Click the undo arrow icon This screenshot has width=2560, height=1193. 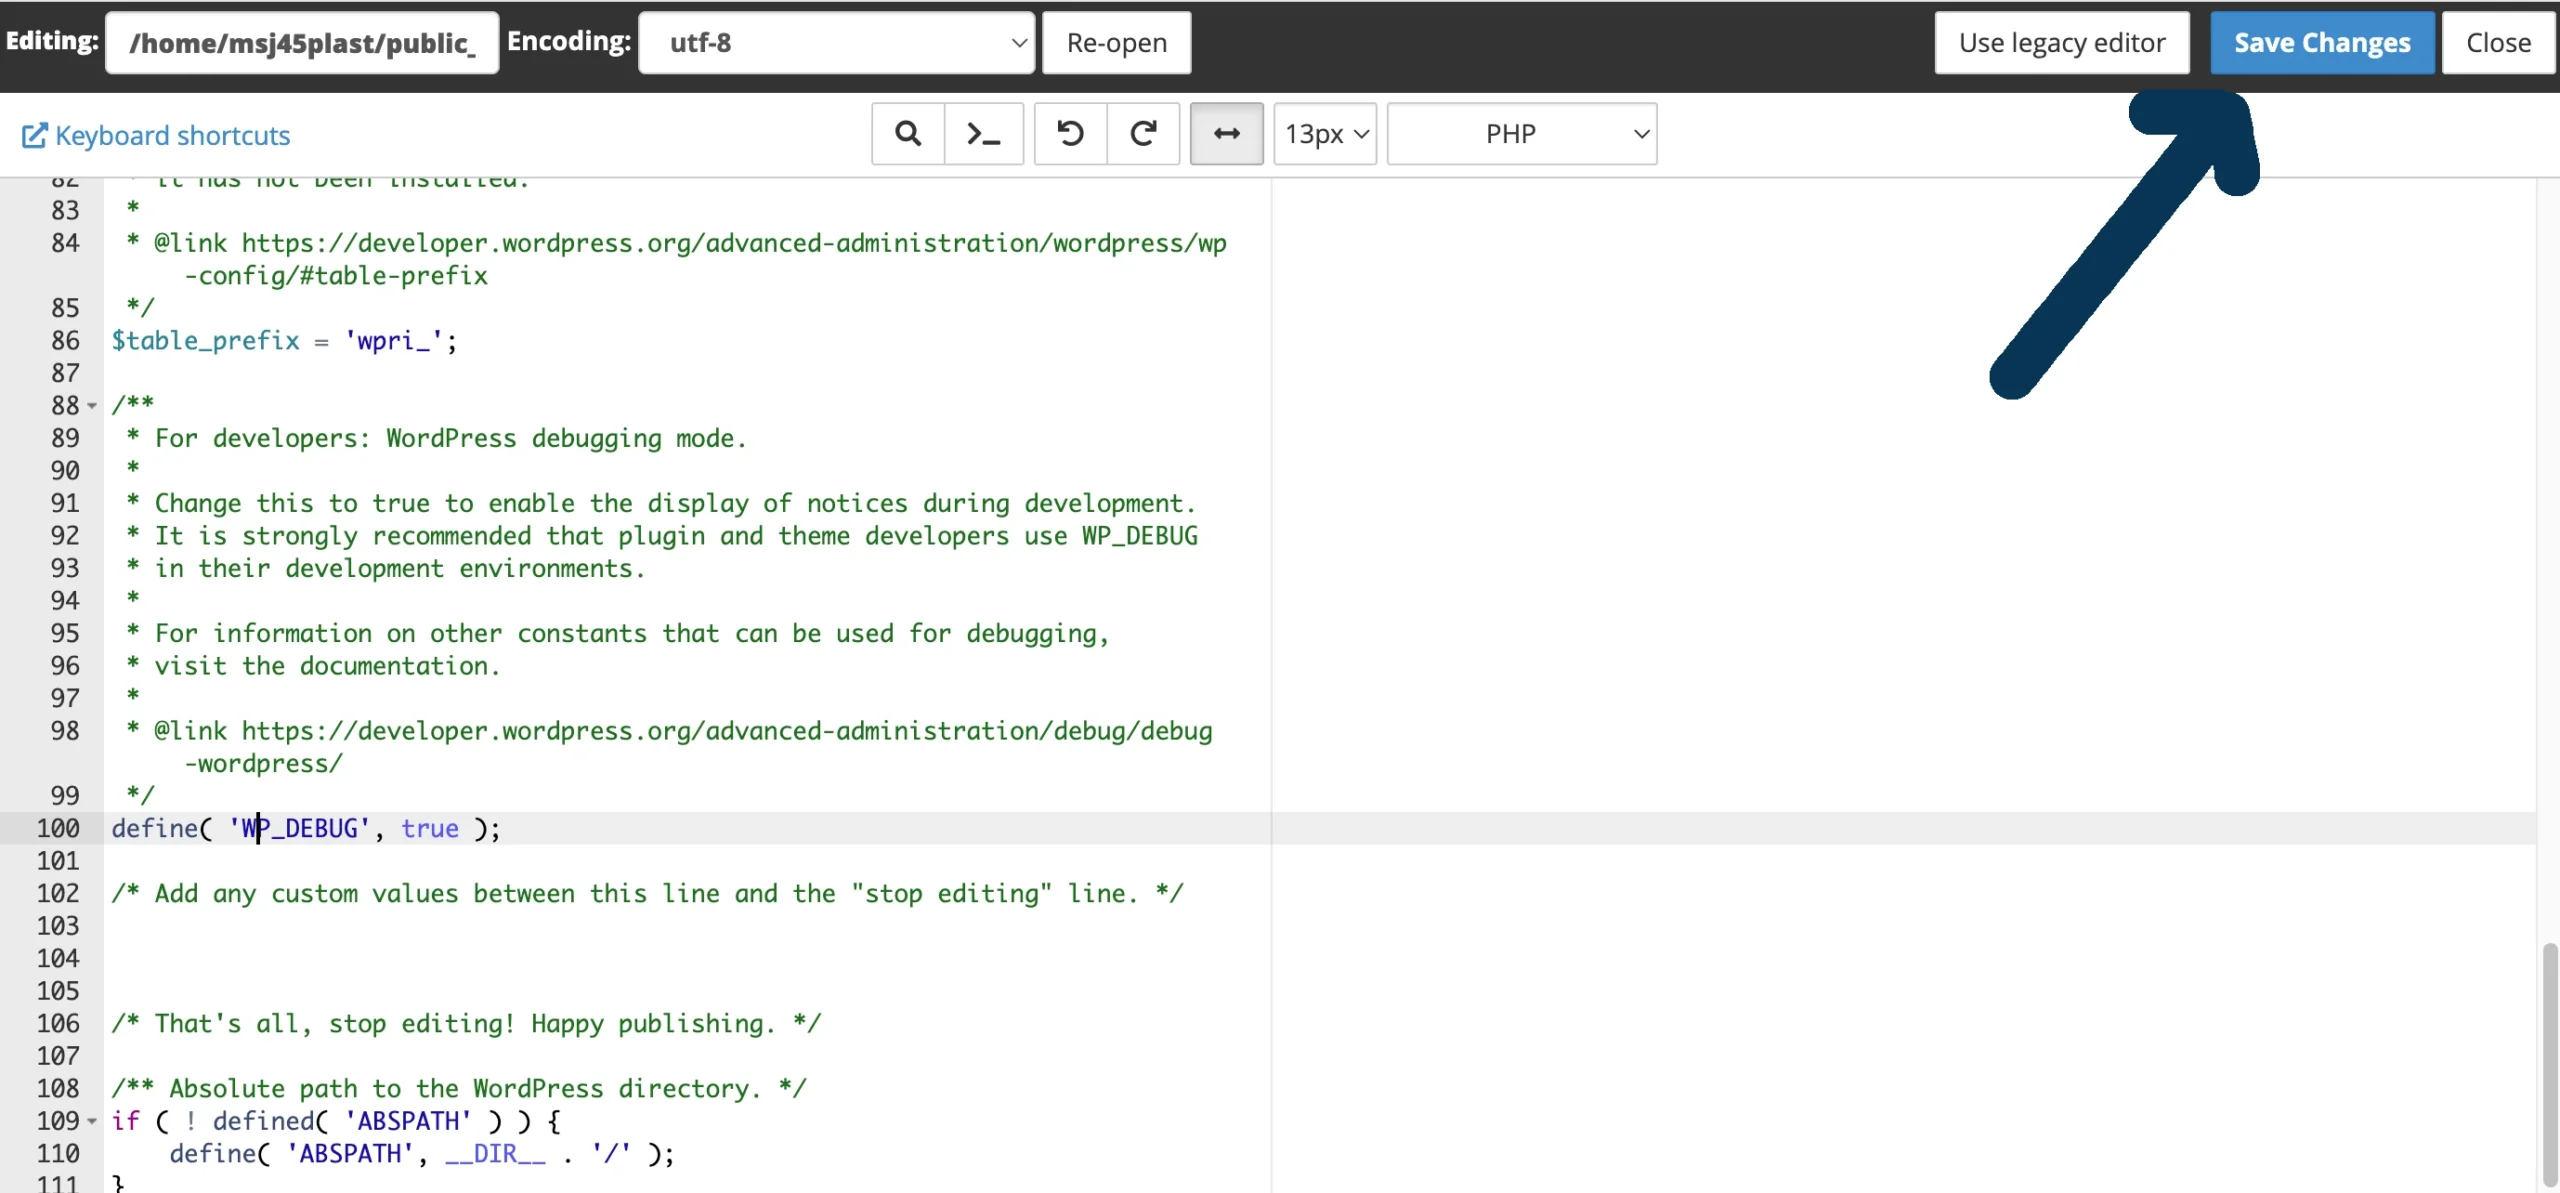[x=1070, y=134]
